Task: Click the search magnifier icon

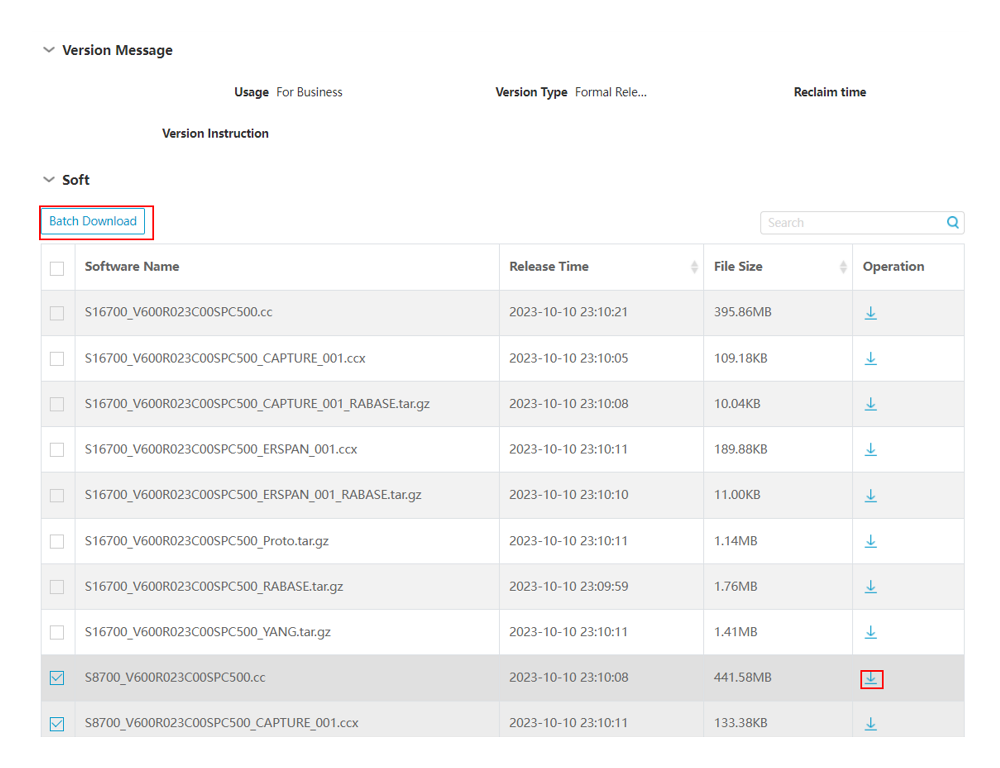Action: pyautogui.click(x=951, y=222)
